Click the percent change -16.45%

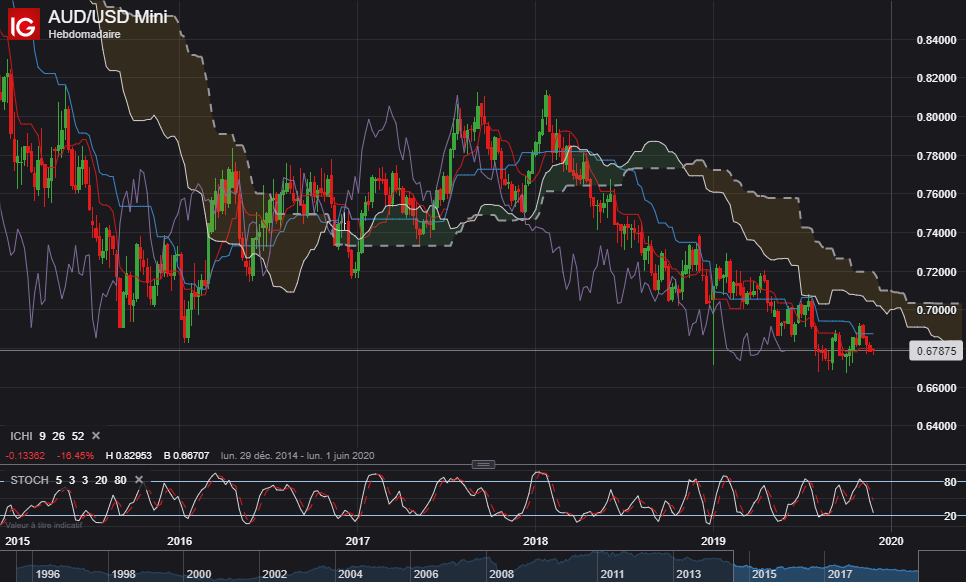75,456
